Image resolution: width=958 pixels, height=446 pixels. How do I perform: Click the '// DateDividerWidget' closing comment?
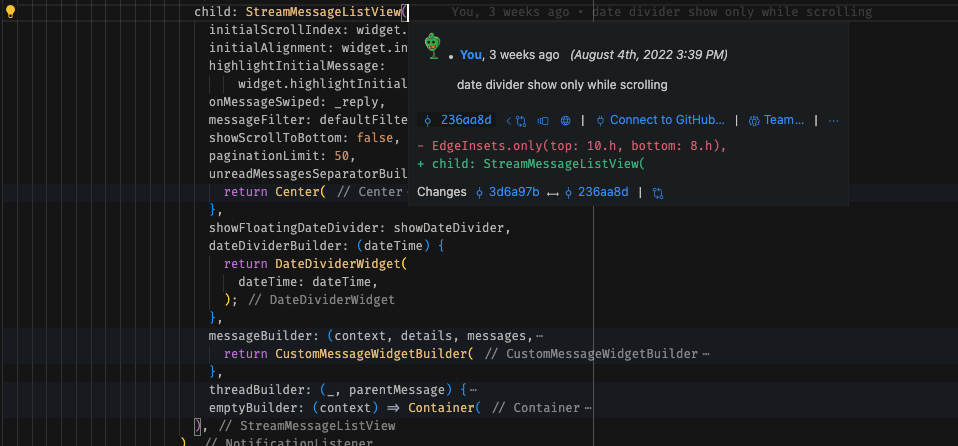(322, 300)
